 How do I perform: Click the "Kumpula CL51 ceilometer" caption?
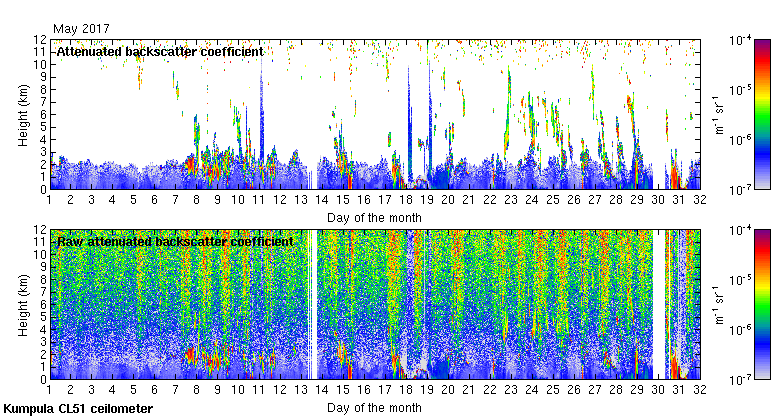click(78, 409)
